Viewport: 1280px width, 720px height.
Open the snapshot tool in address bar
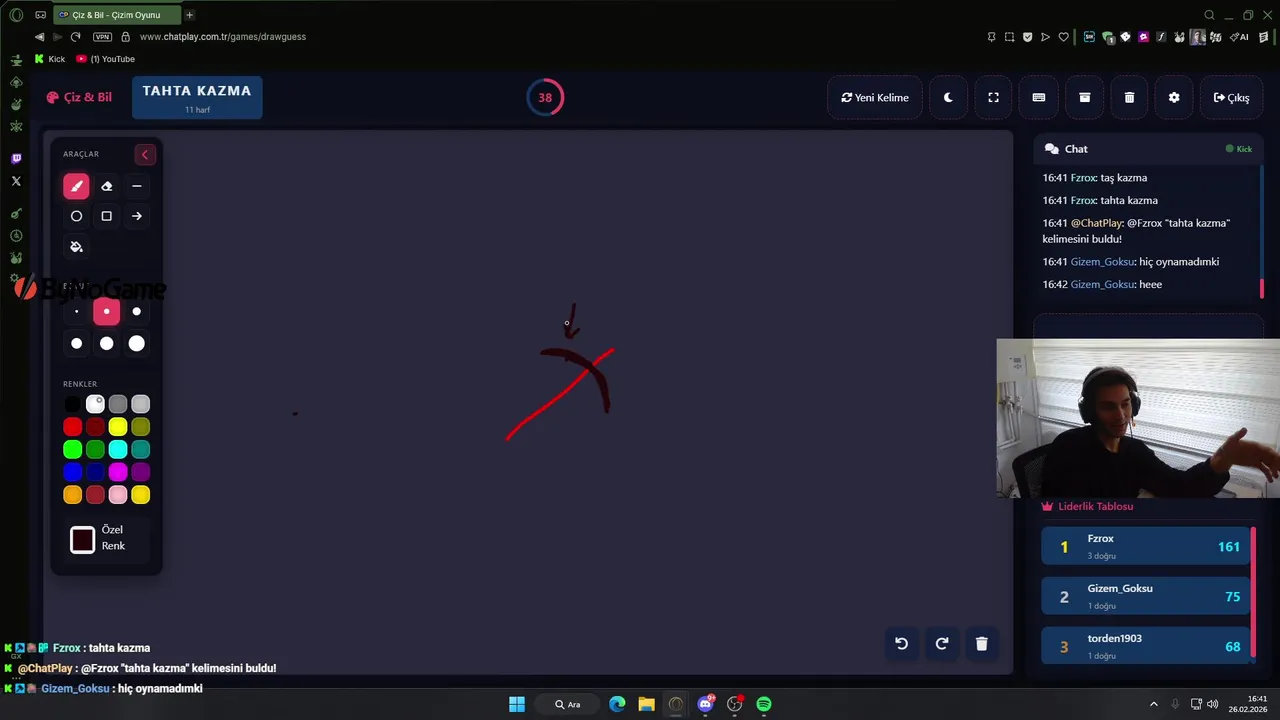click(x=1009, y=37)
